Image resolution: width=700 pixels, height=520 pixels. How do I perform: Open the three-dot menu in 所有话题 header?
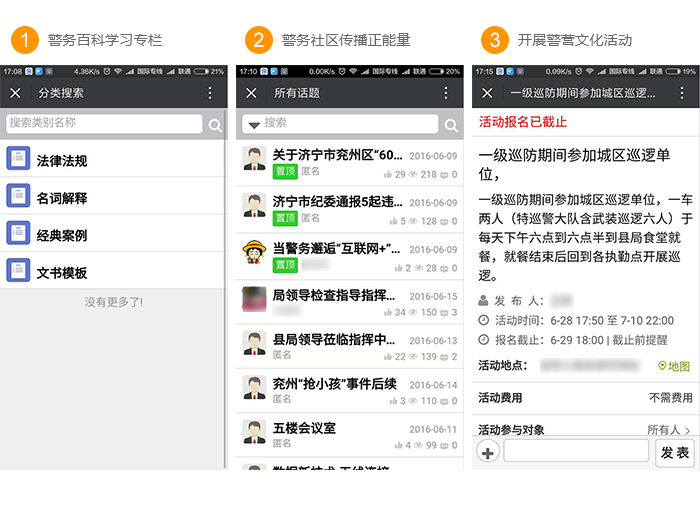pos(446,93)
